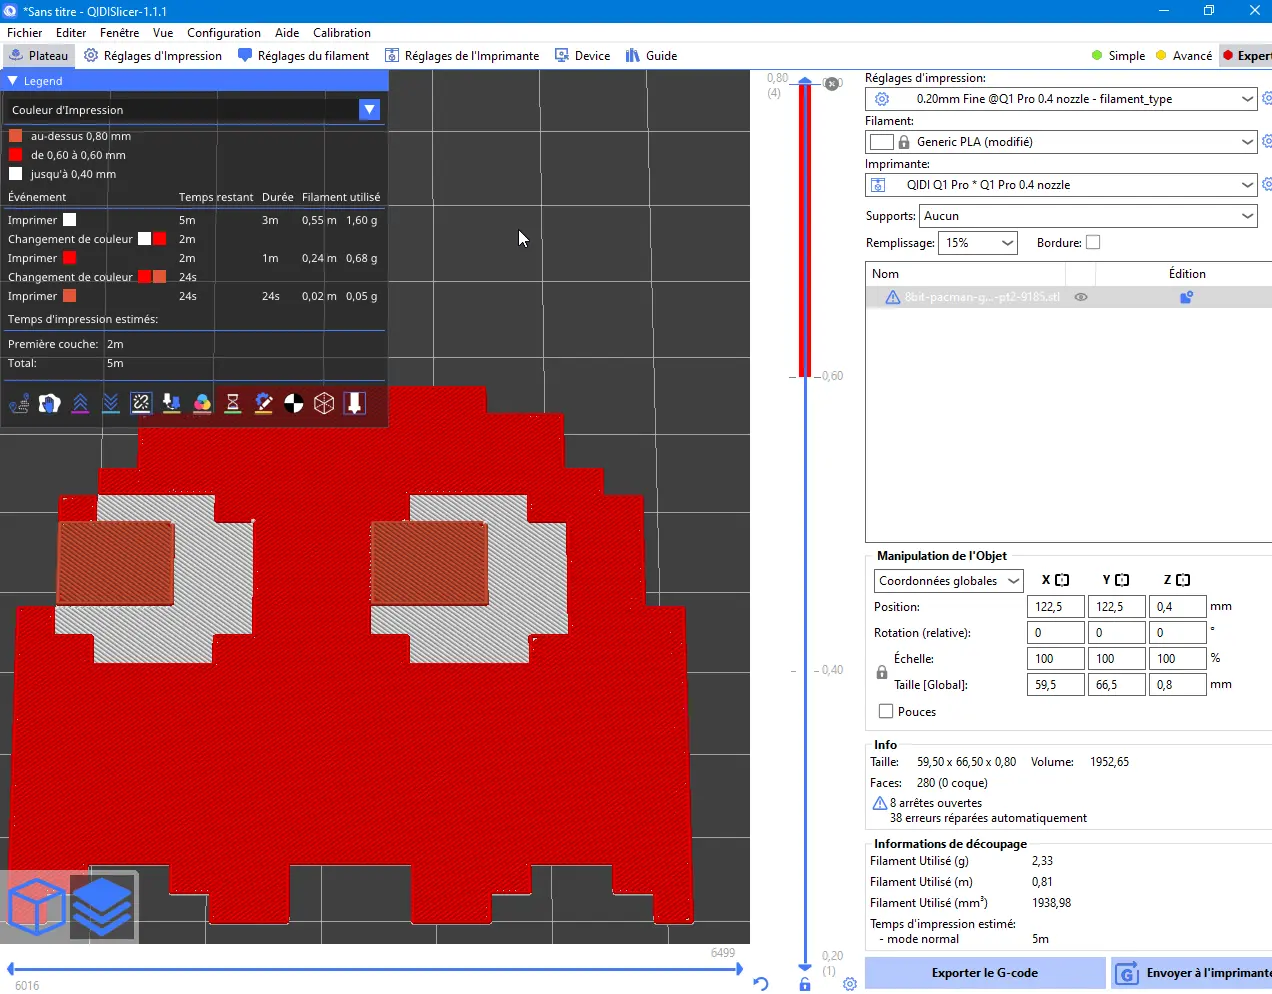
Task: Mirror object along the Z axis
Action: (x=1183, y=580)
